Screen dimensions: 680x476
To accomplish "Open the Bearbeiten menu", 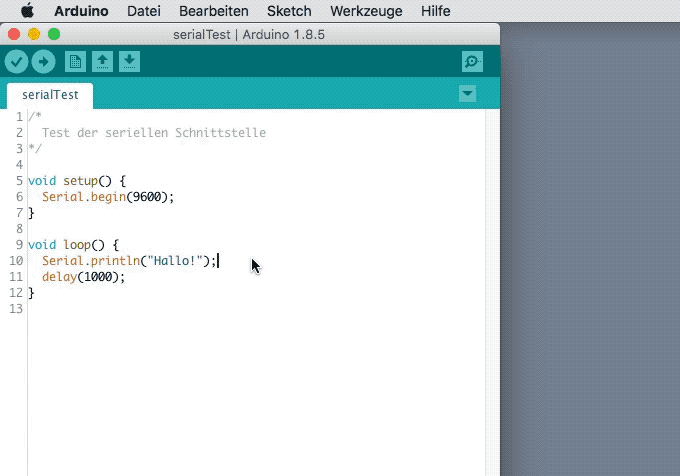I will pyautogui.click(x=213, y=11).
